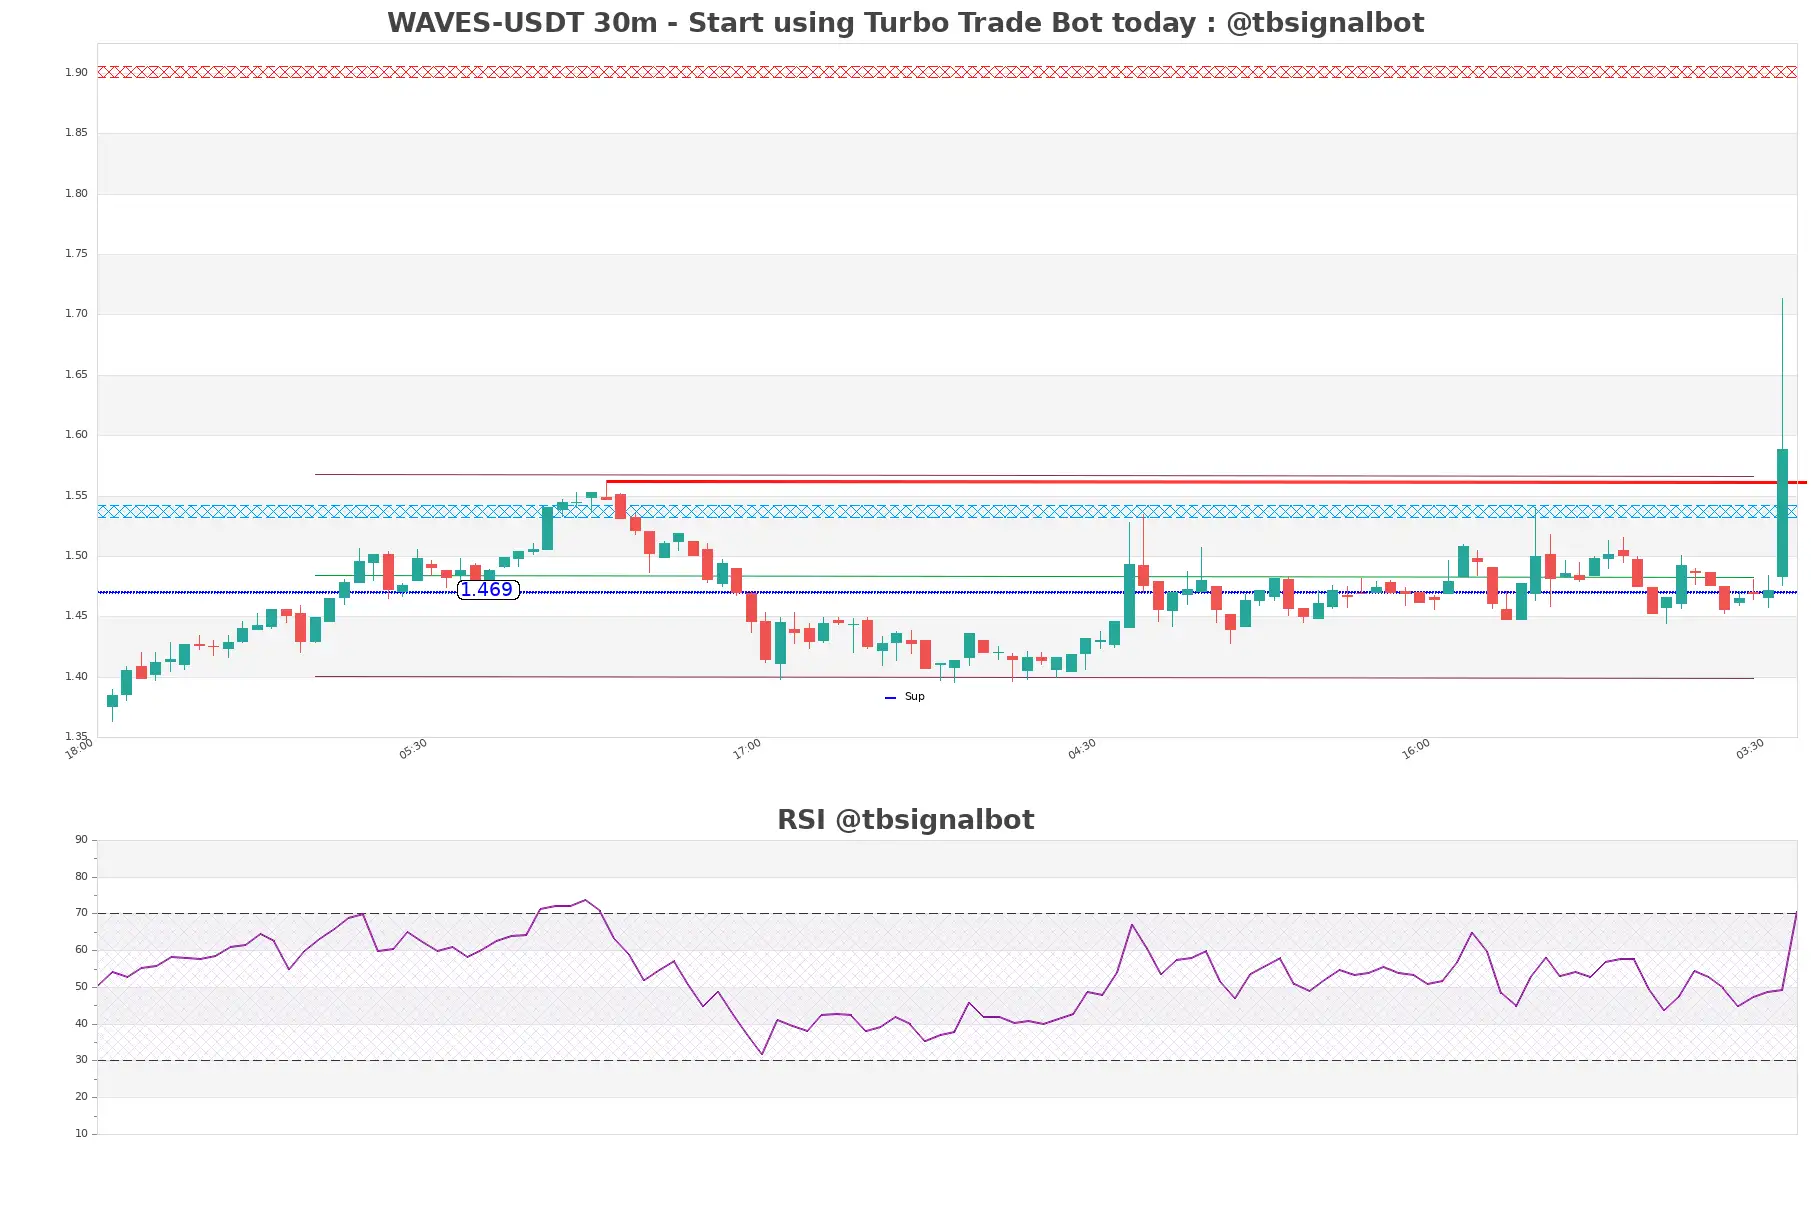This screenshot has height=1208, width=1811.
Task: Click the RSI 80 axis label
Action: click(x=81, y=877)
